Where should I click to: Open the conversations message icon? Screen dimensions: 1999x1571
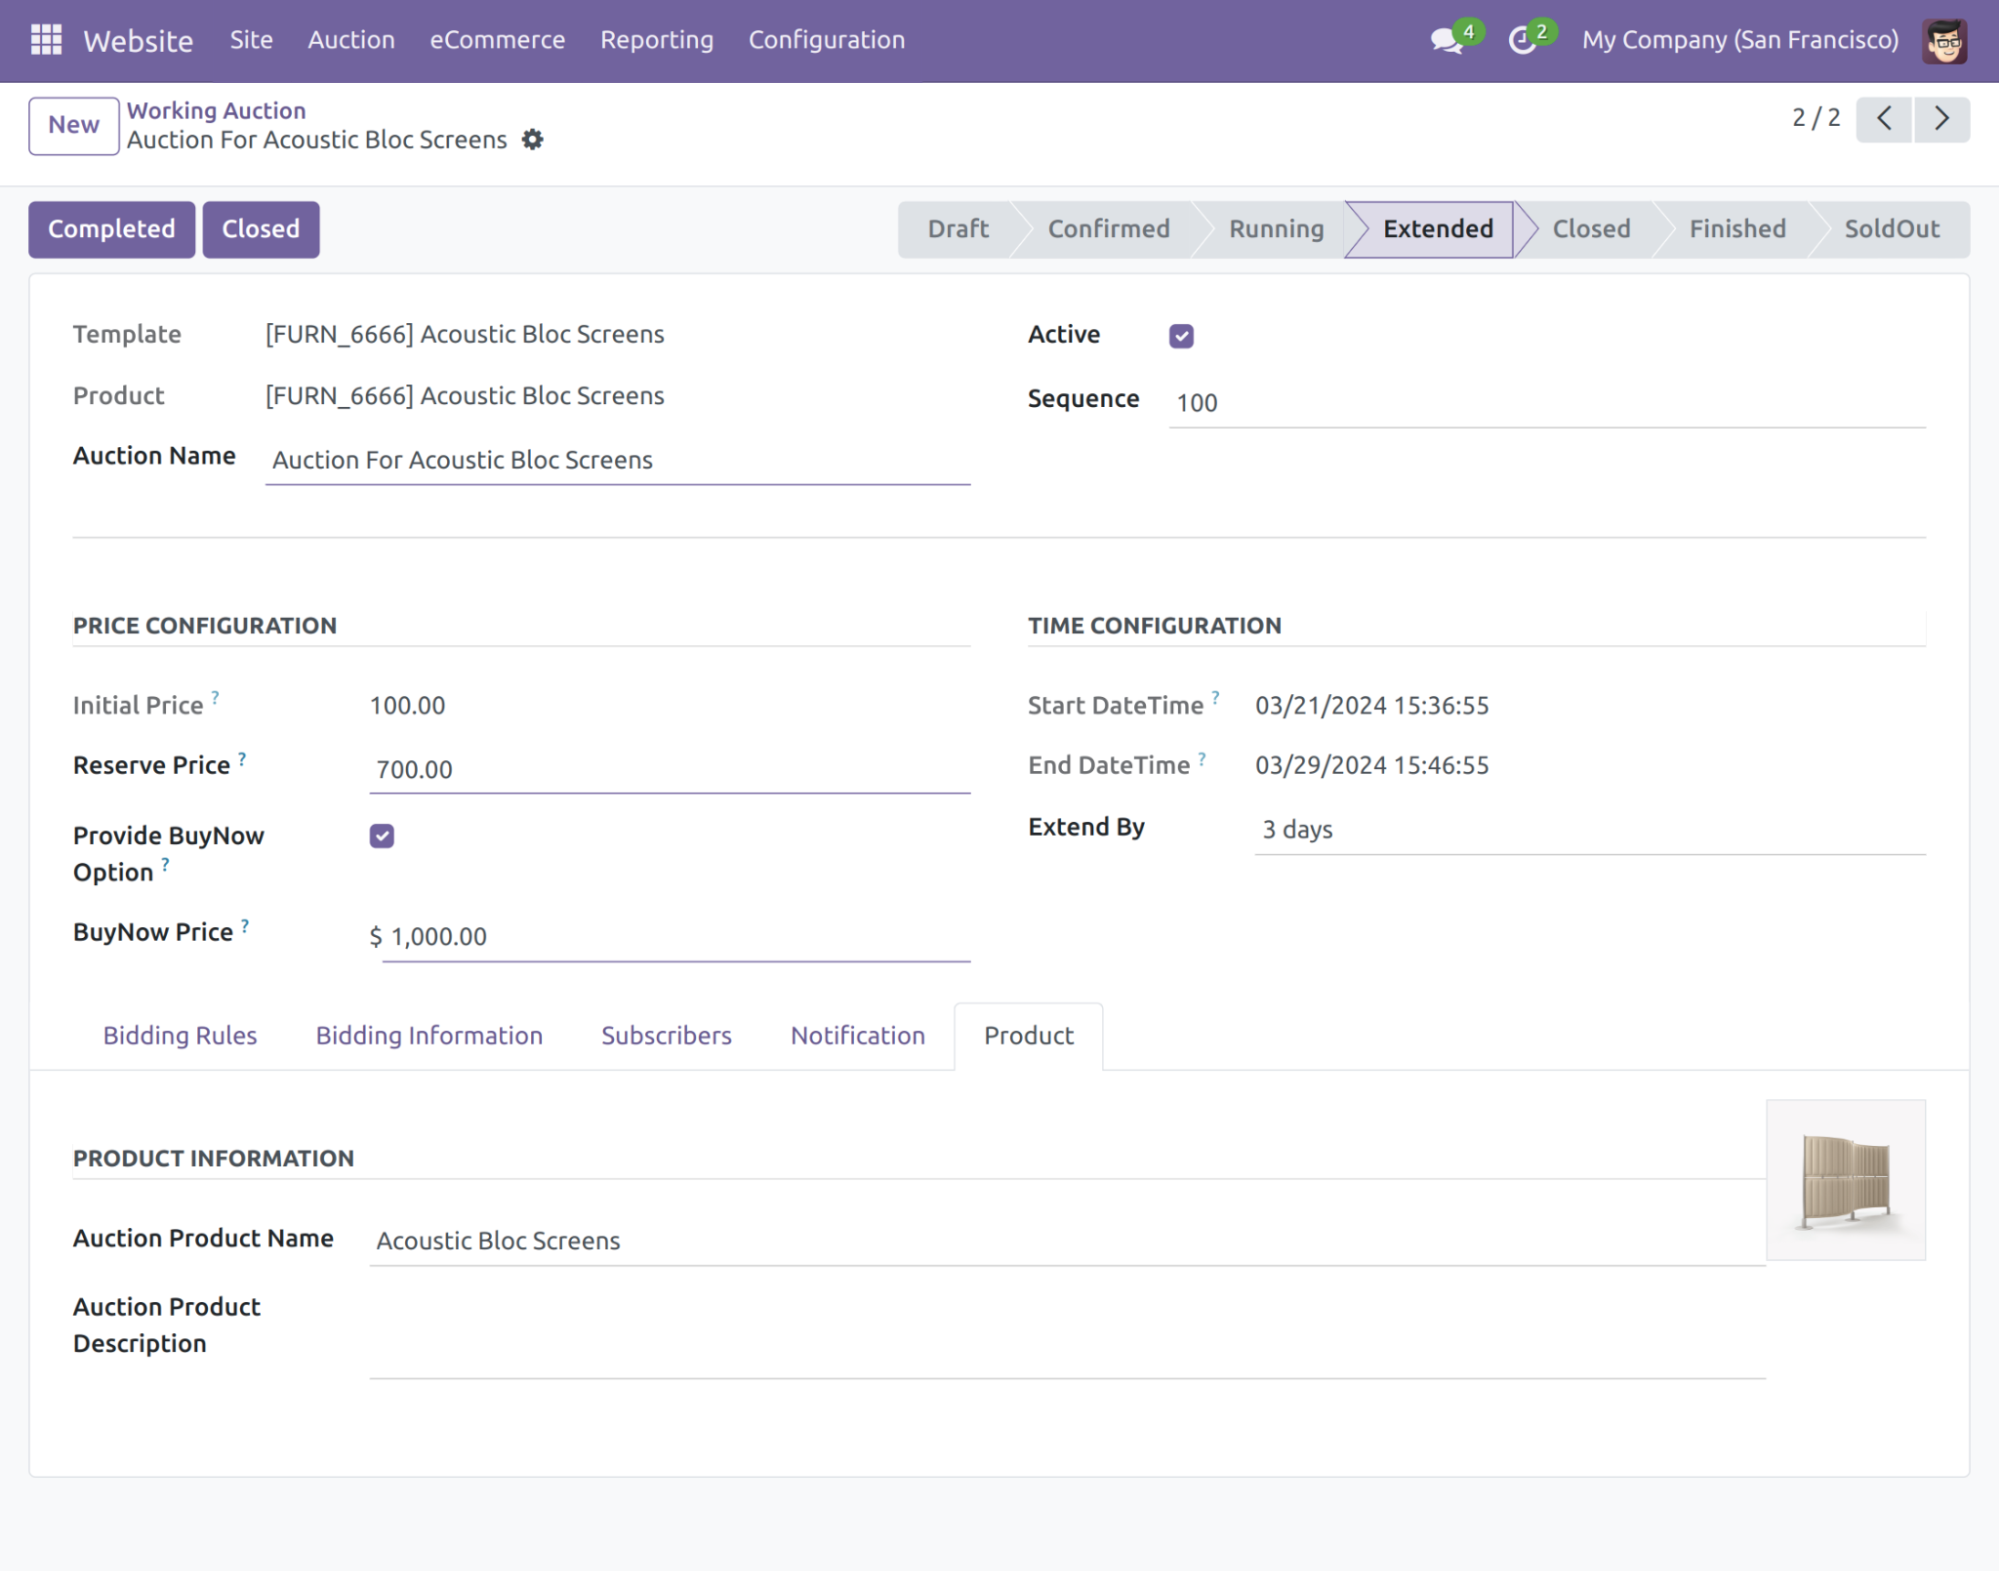tap(1446, 40)
